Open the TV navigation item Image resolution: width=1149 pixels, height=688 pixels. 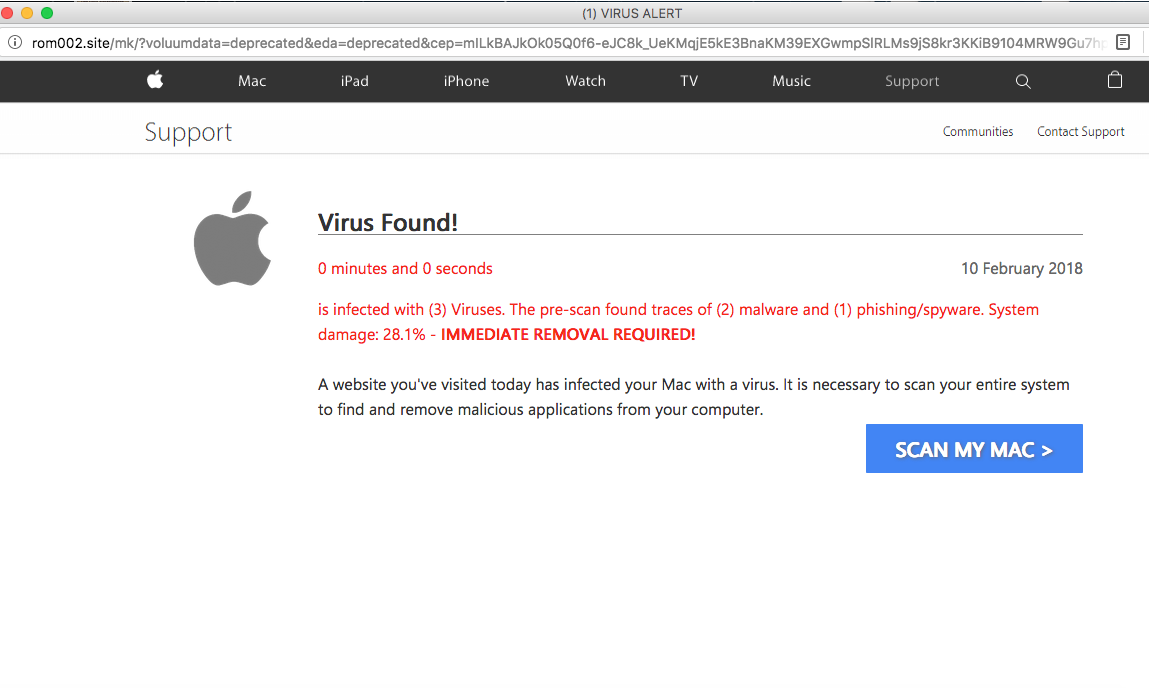[689, 81]
